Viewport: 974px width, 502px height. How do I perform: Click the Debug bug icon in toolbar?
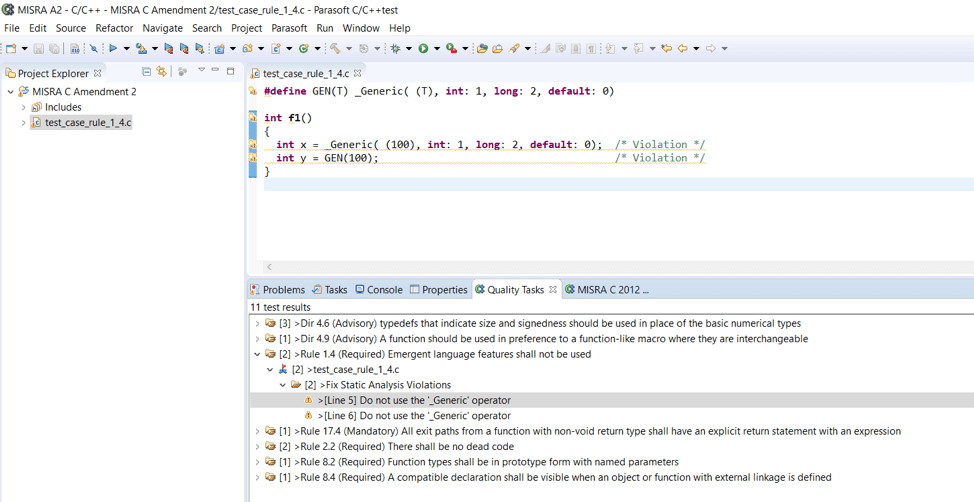(395, 48)
